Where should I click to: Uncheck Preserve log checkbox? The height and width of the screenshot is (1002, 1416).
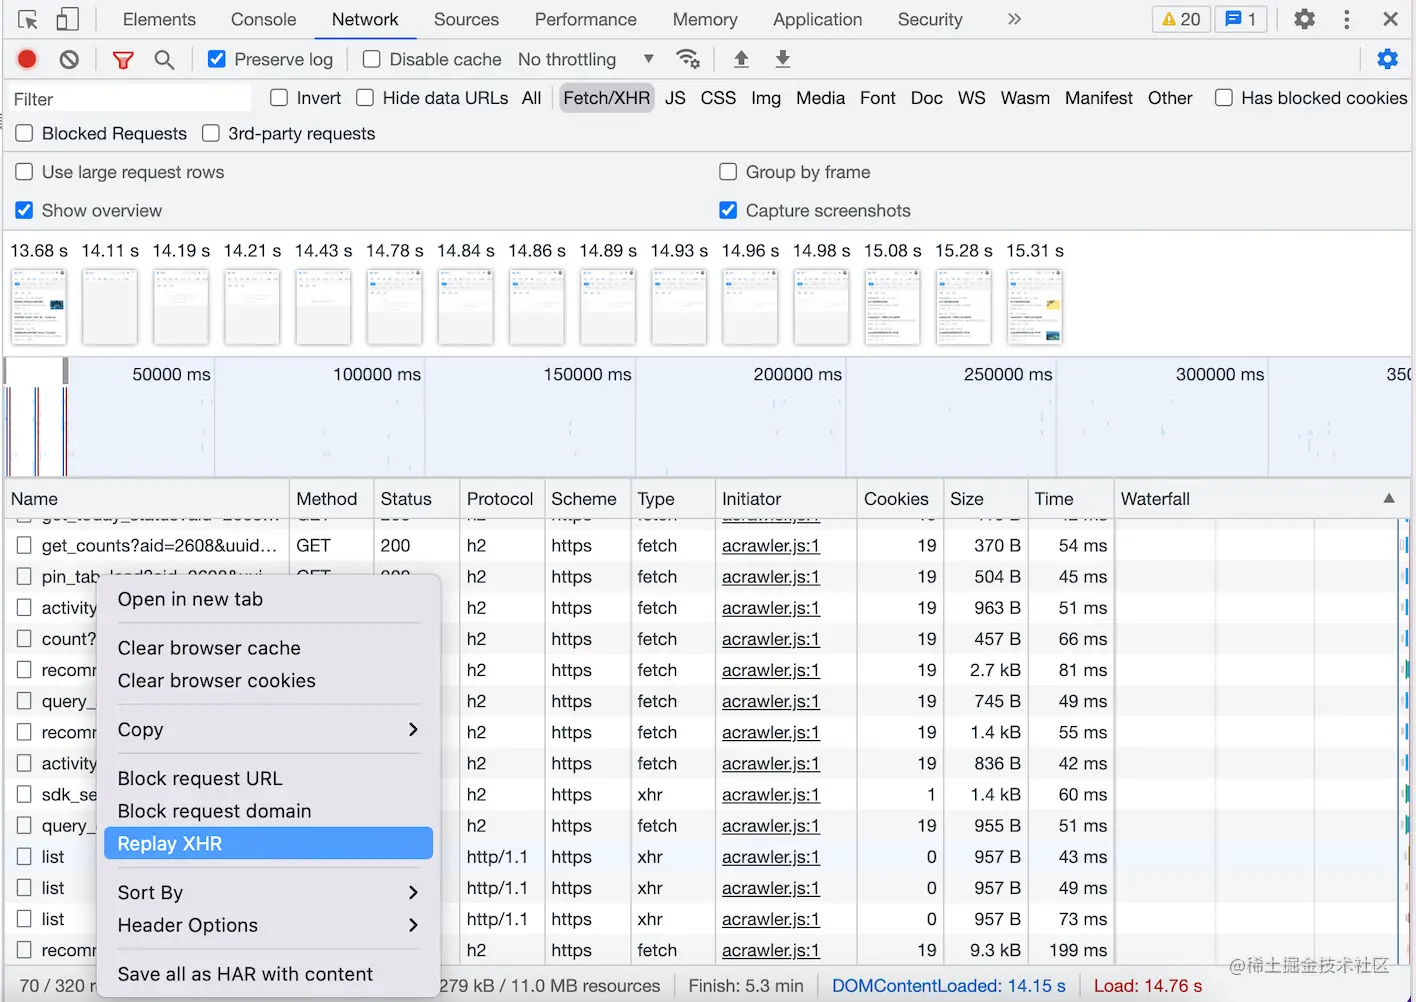click(216, 60)
